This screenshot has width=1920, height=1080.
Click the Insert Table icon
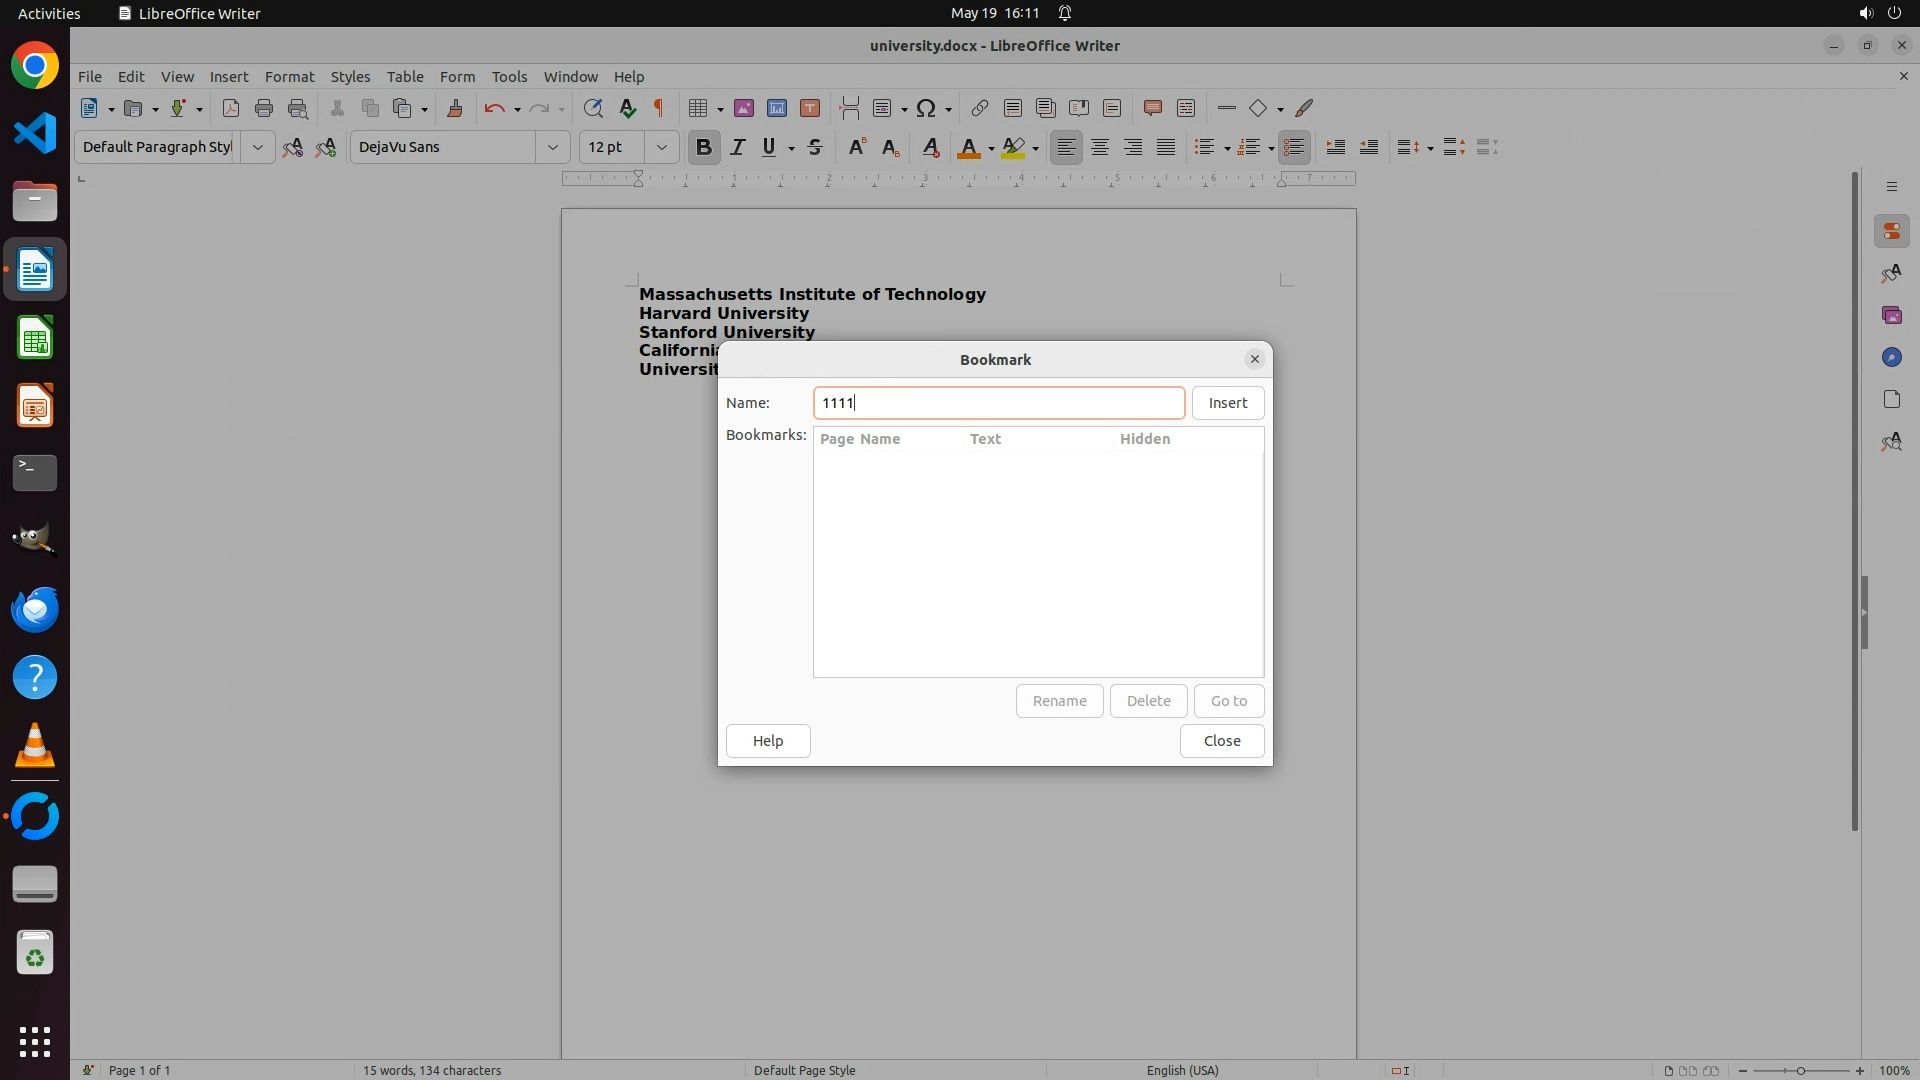pos(699,108)
